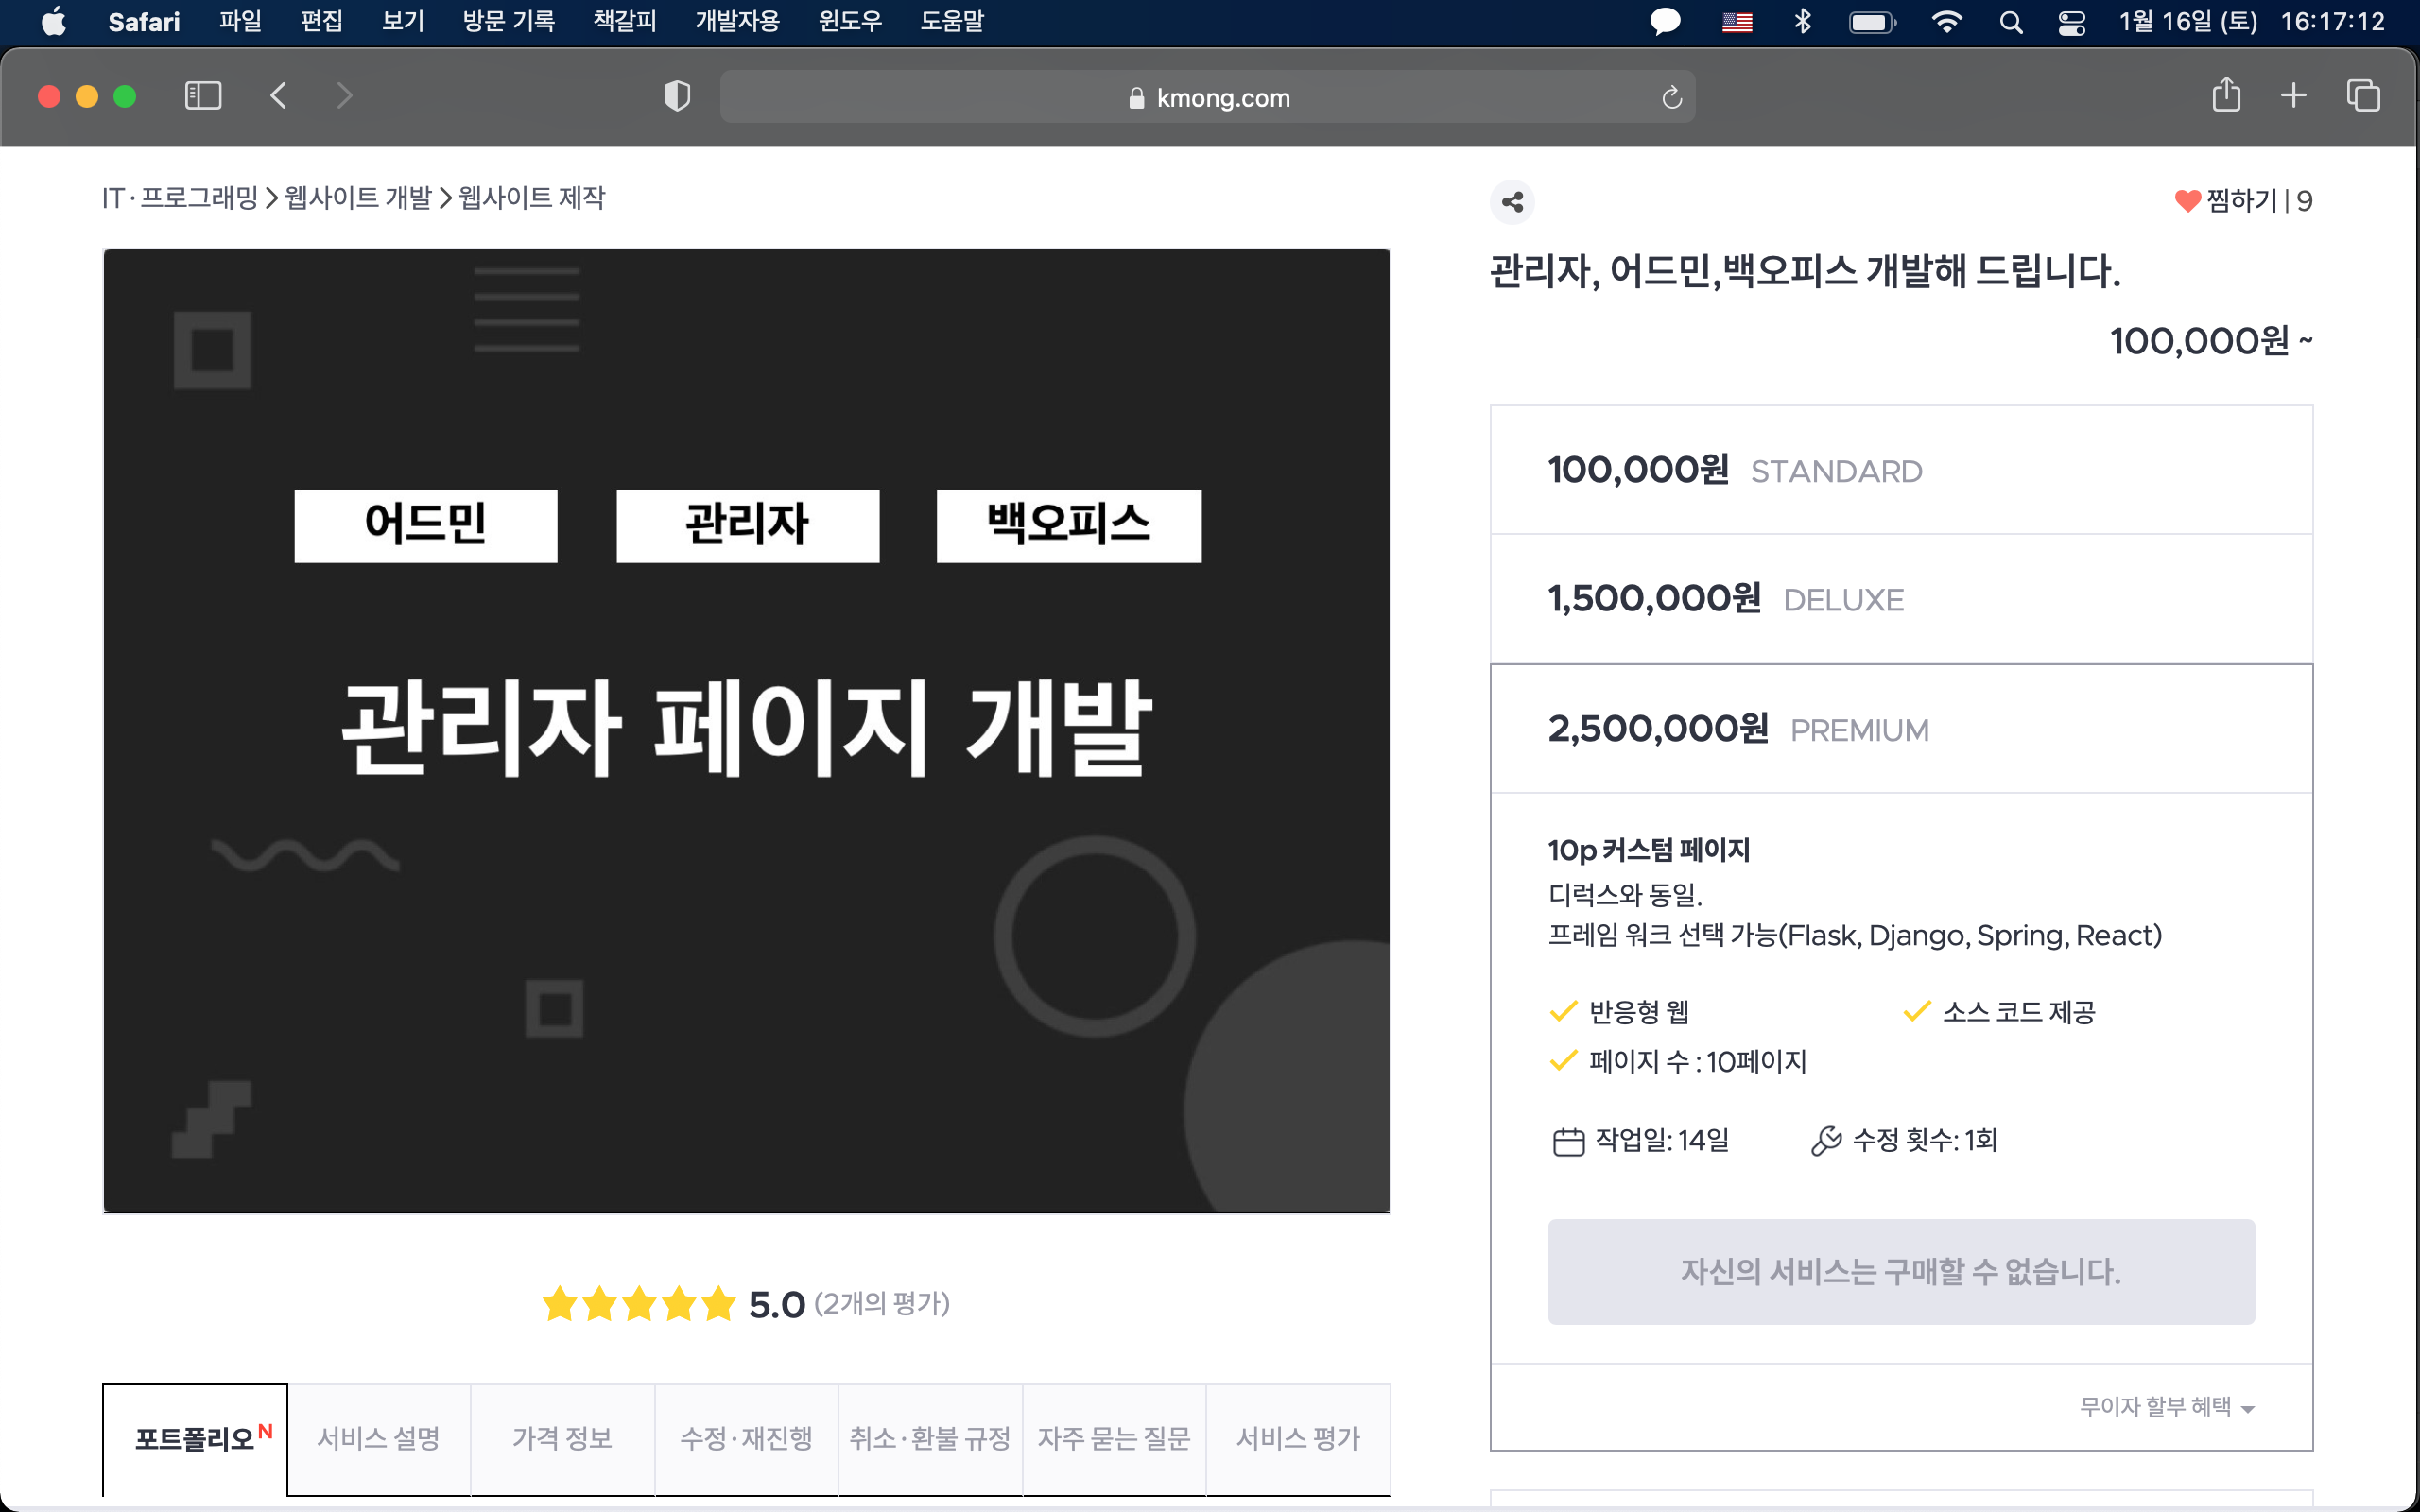Image resolution: width=2420 pixels, height=1512 pixels.
Task: Open the 도움말 menu
Action: click(952, 21)
